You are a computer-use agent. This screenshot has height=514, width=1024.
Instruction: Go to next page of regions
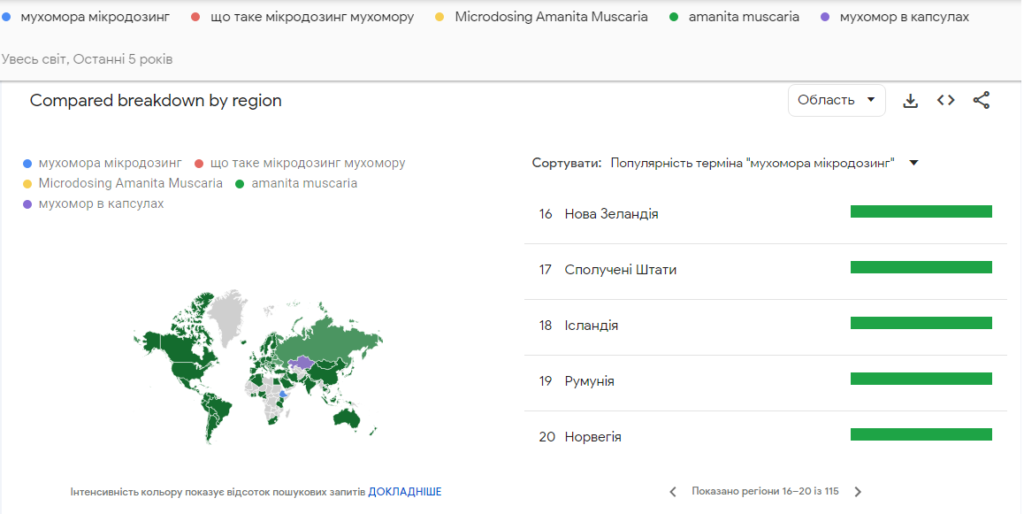pos(857,492)
